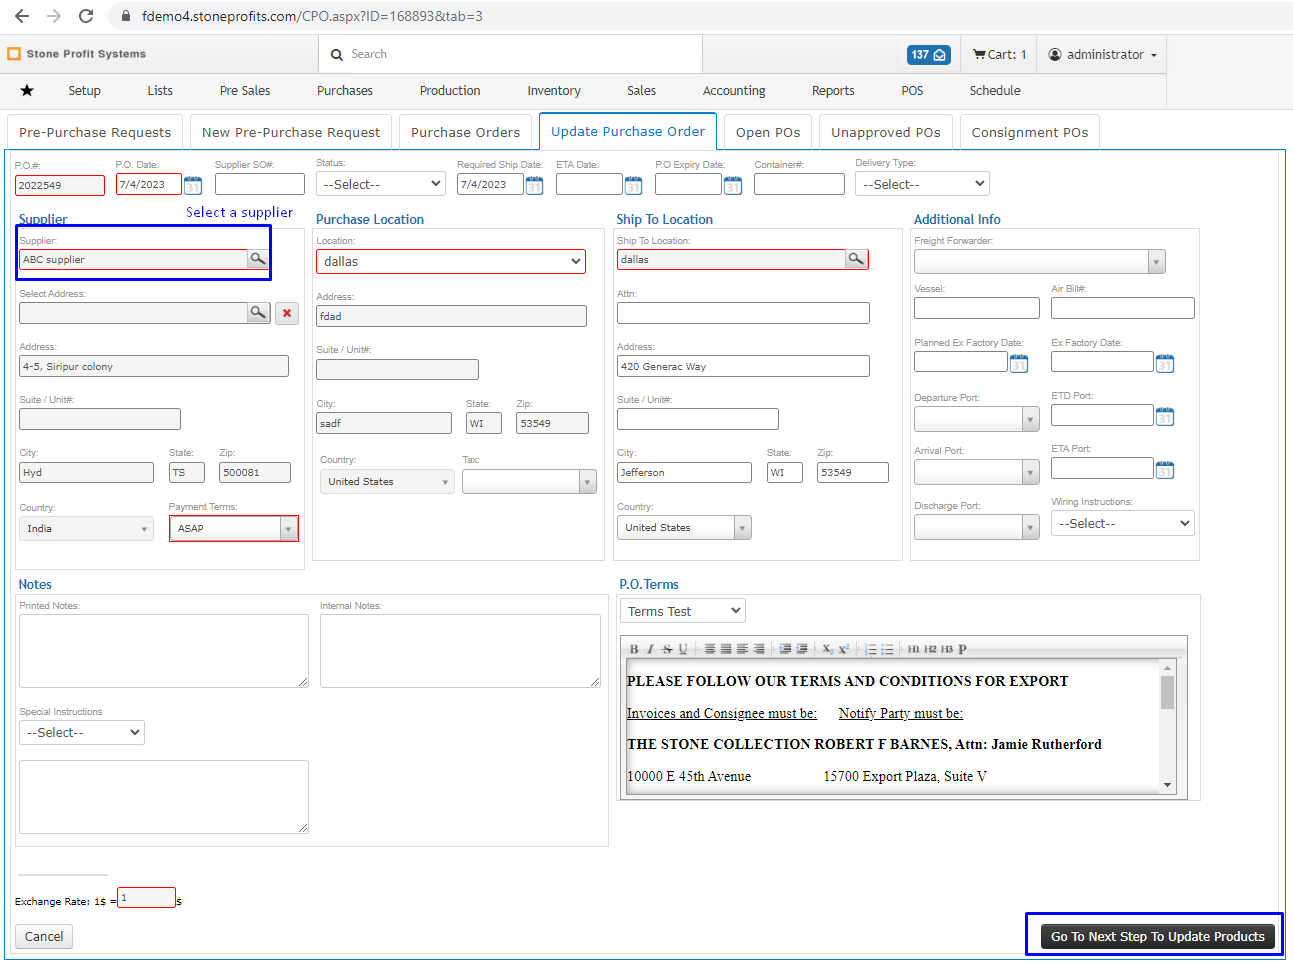Screen dimensions: 1293x969
Task: Open calendar for P.O. Date
Action: (x=193, y=185)
